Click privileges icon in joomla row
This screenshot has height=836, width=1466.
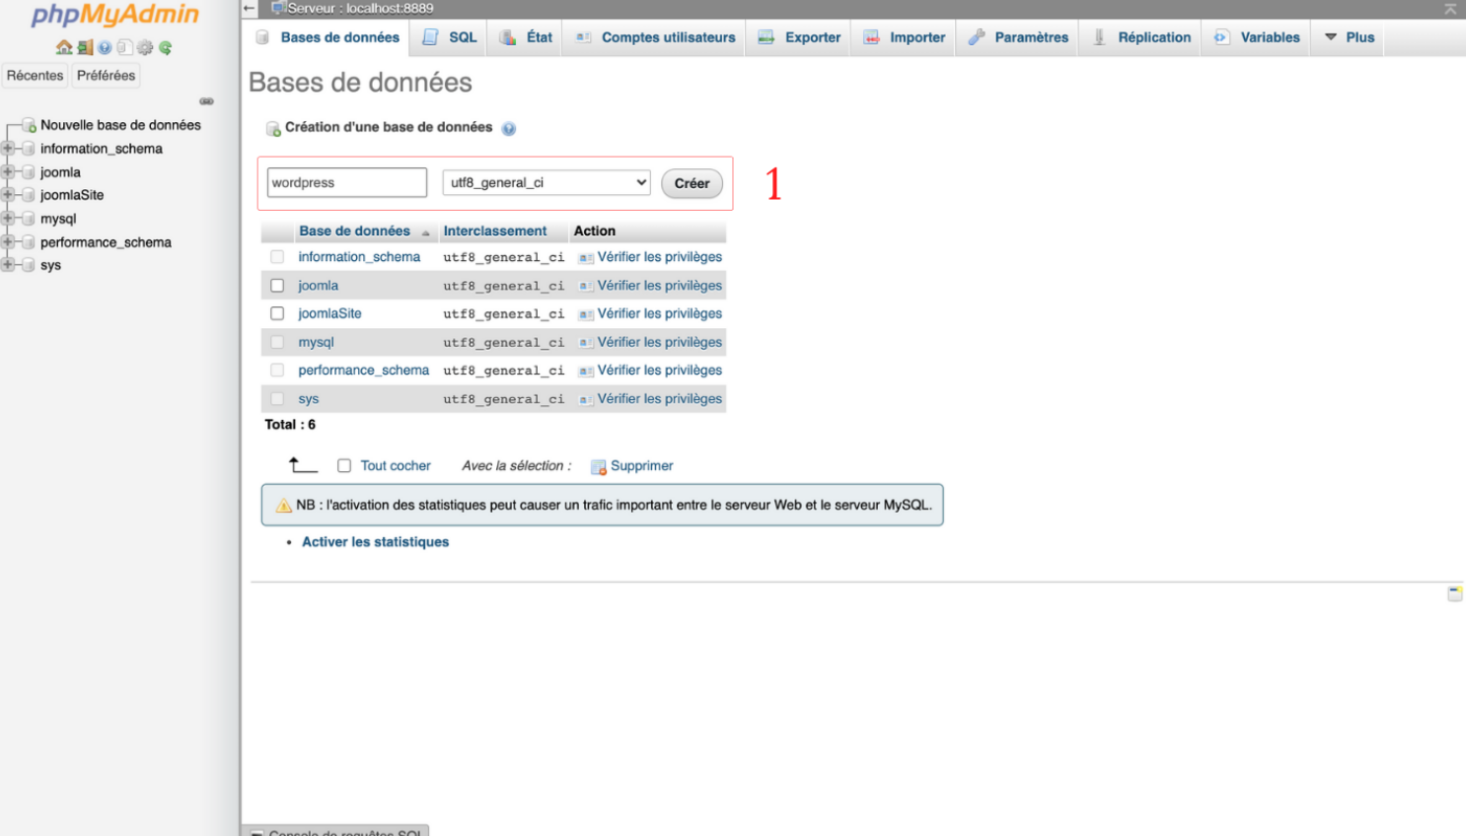tap(586, 286)
